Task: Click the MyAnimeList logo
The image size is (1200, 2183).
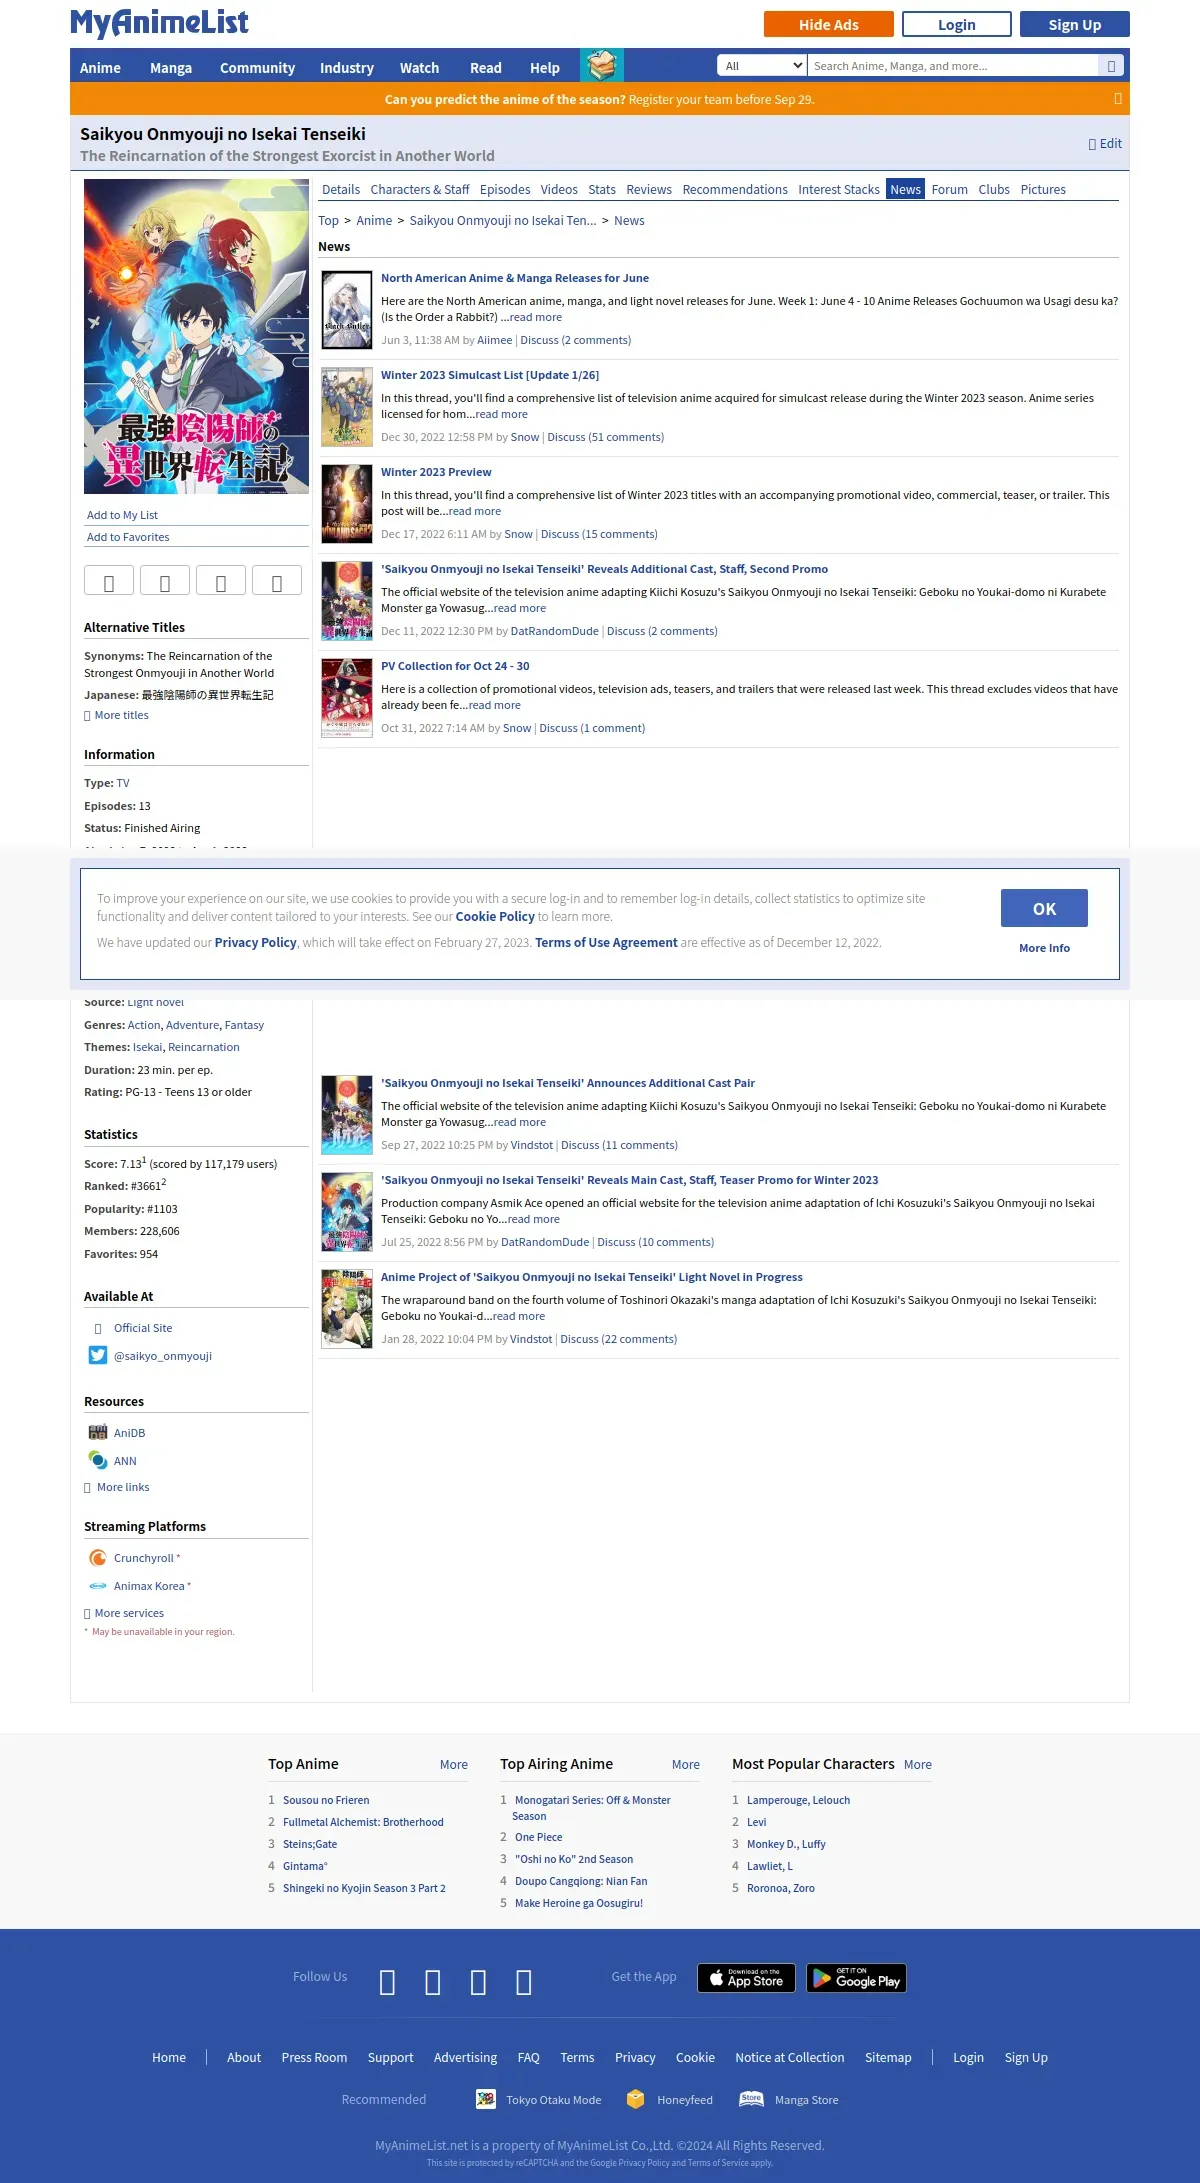Action: pyautogui.click(x=159, y=23)
